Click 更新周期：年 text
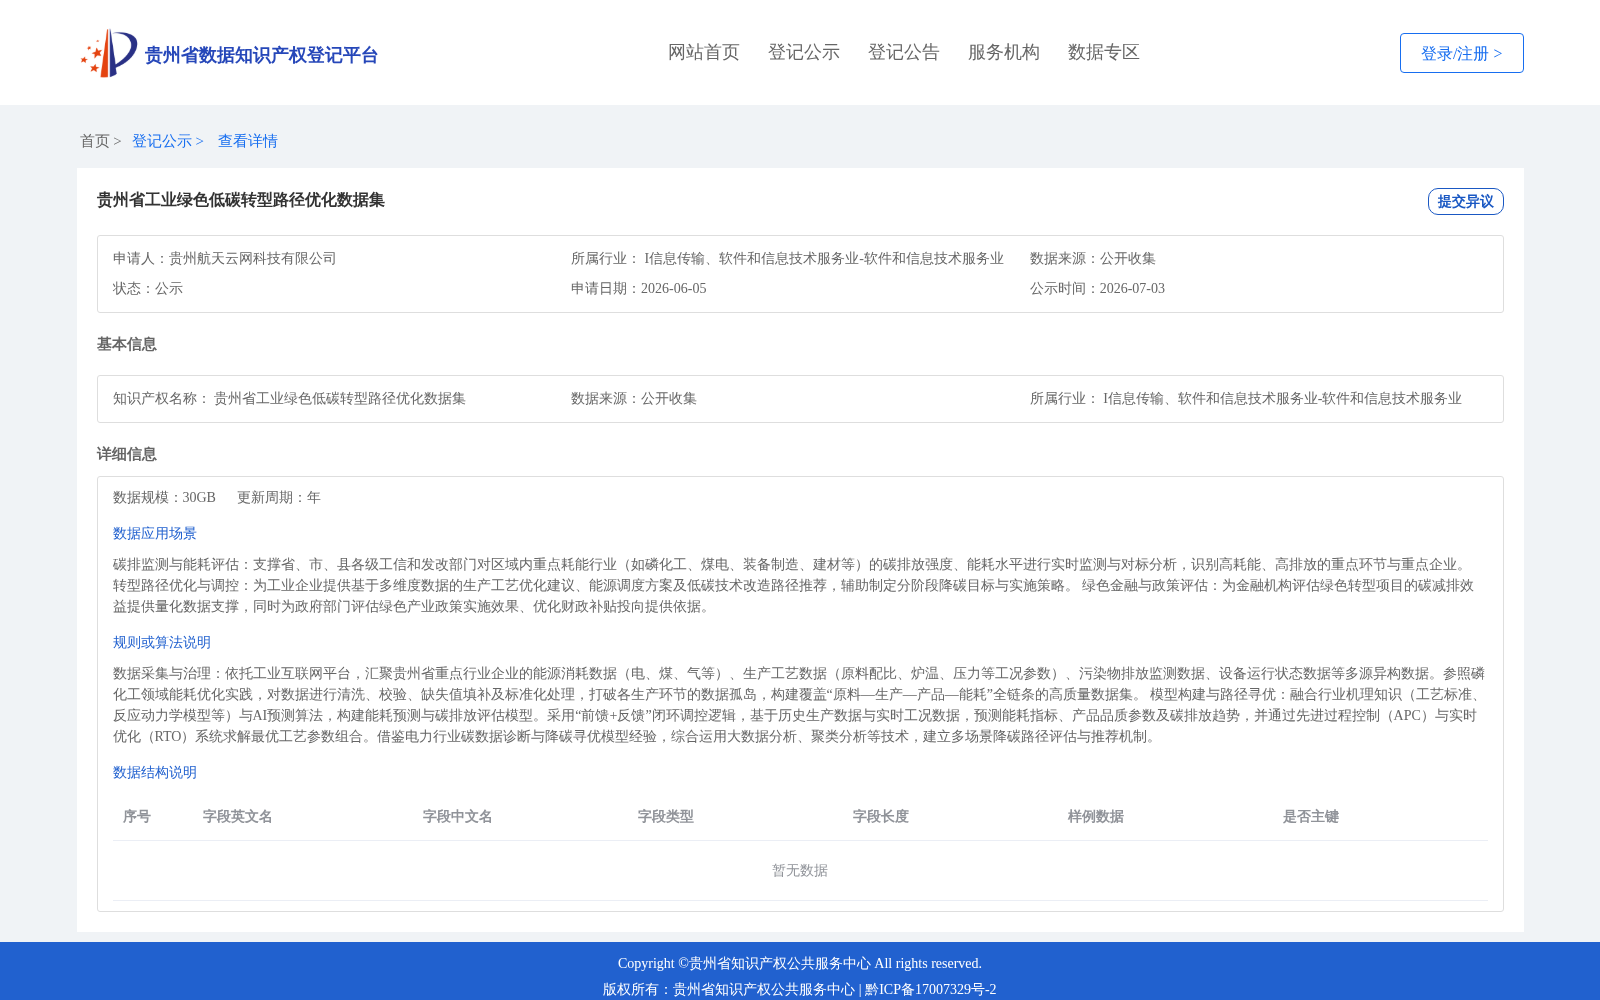This screenshot has height=1000, width=1600. coord(279,497)
